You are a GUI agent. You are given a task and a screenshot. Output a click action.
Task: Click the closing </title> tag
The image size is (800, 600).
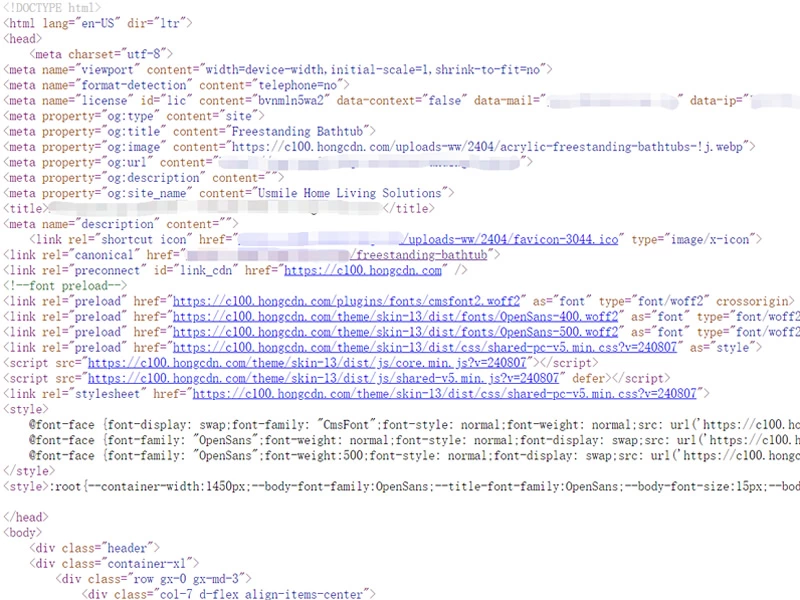408,209
